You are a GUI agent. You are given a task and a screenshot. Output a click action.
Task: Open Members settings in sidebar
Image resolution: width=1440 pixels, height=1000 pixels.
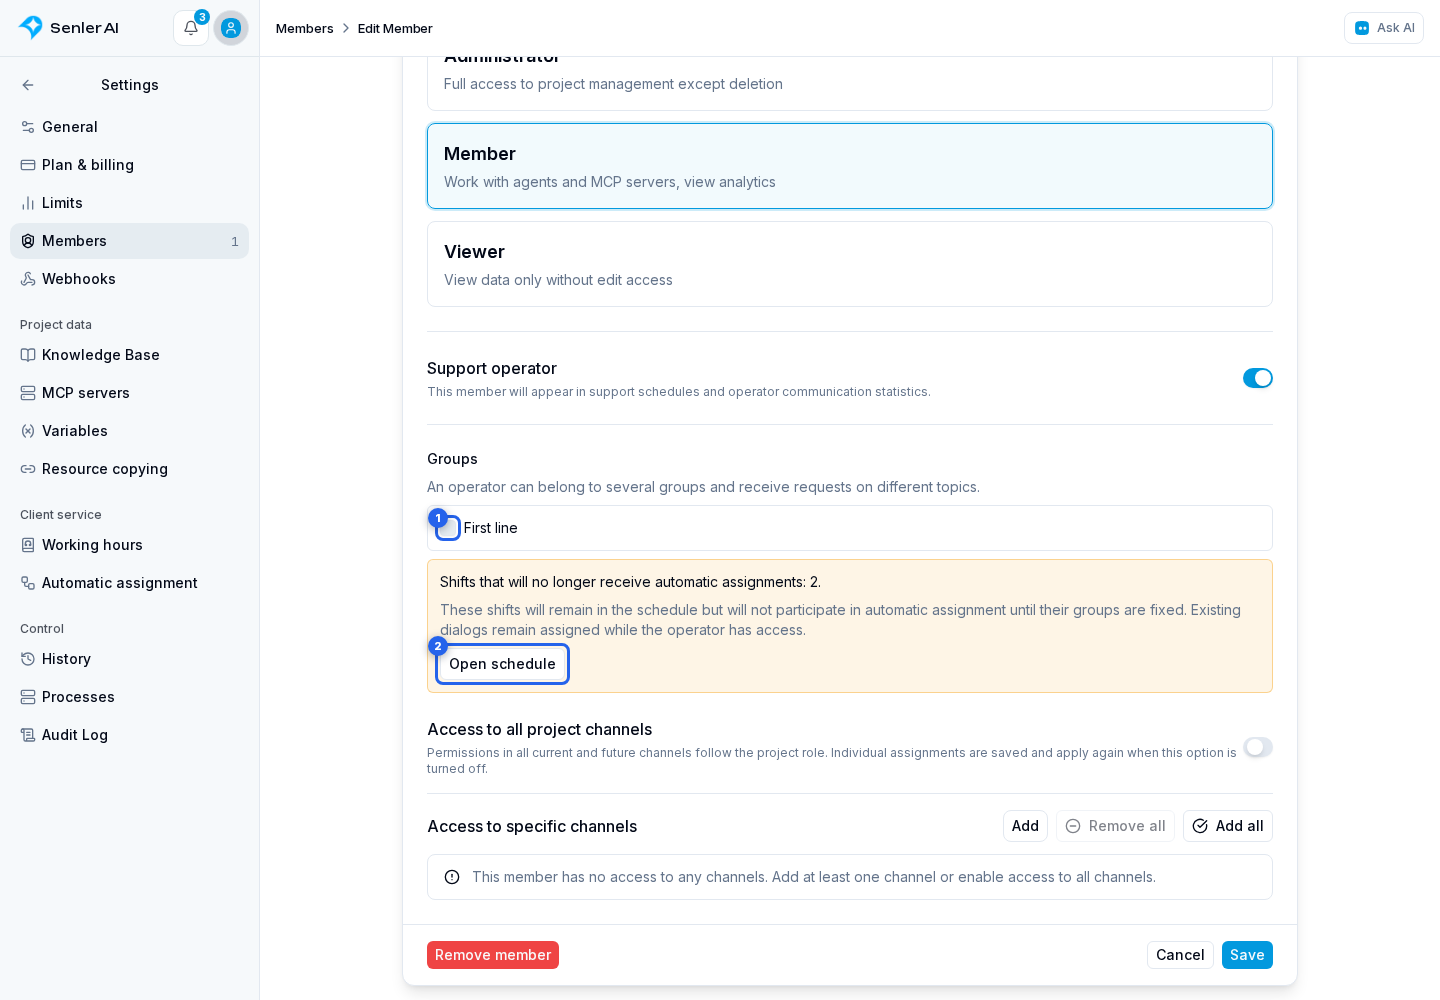(x=129, y=241)
